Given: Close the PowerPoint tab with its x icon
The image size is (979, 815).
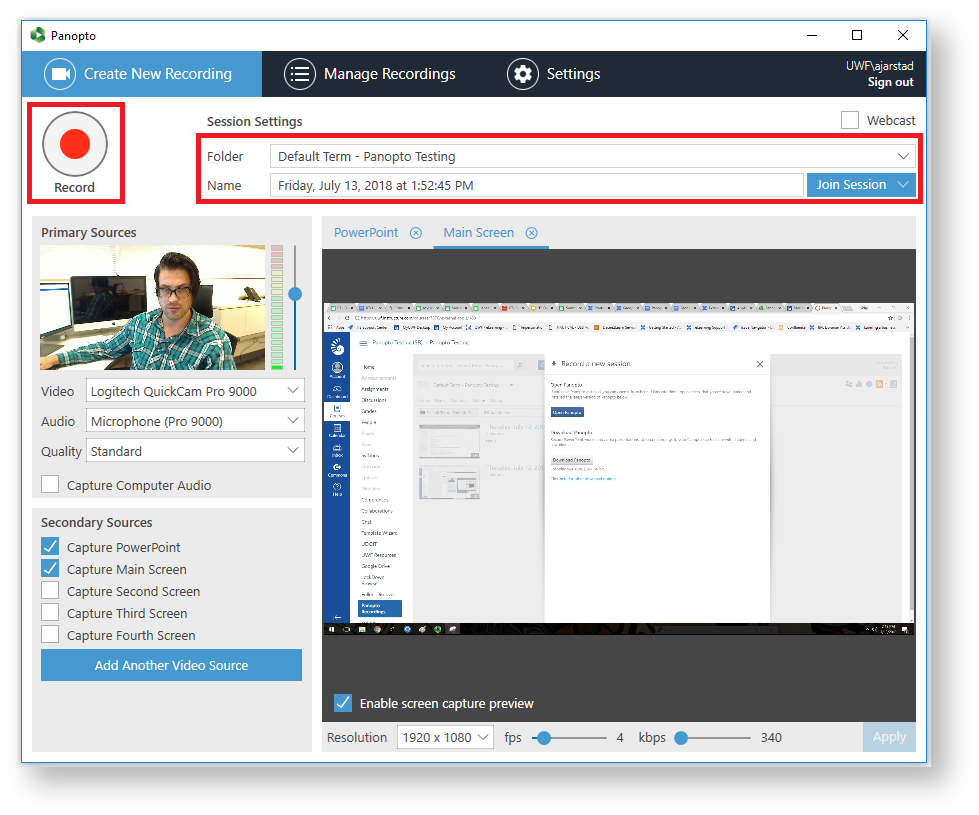Looking at the screenshot, I should tap(416, 233).
